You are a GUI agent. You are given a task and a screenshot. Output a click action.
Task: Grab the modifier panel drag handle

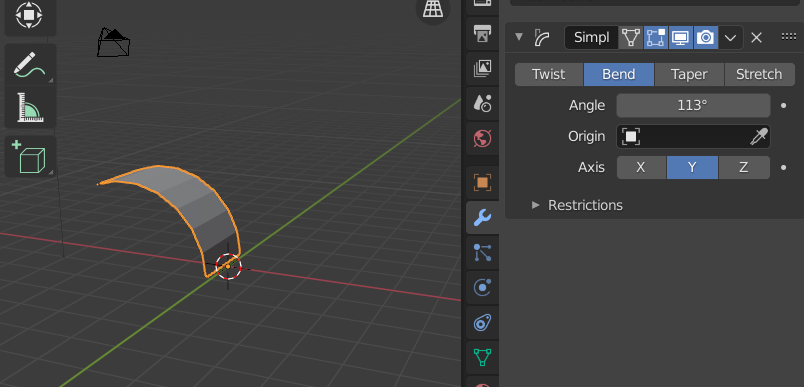pos(788,36)
